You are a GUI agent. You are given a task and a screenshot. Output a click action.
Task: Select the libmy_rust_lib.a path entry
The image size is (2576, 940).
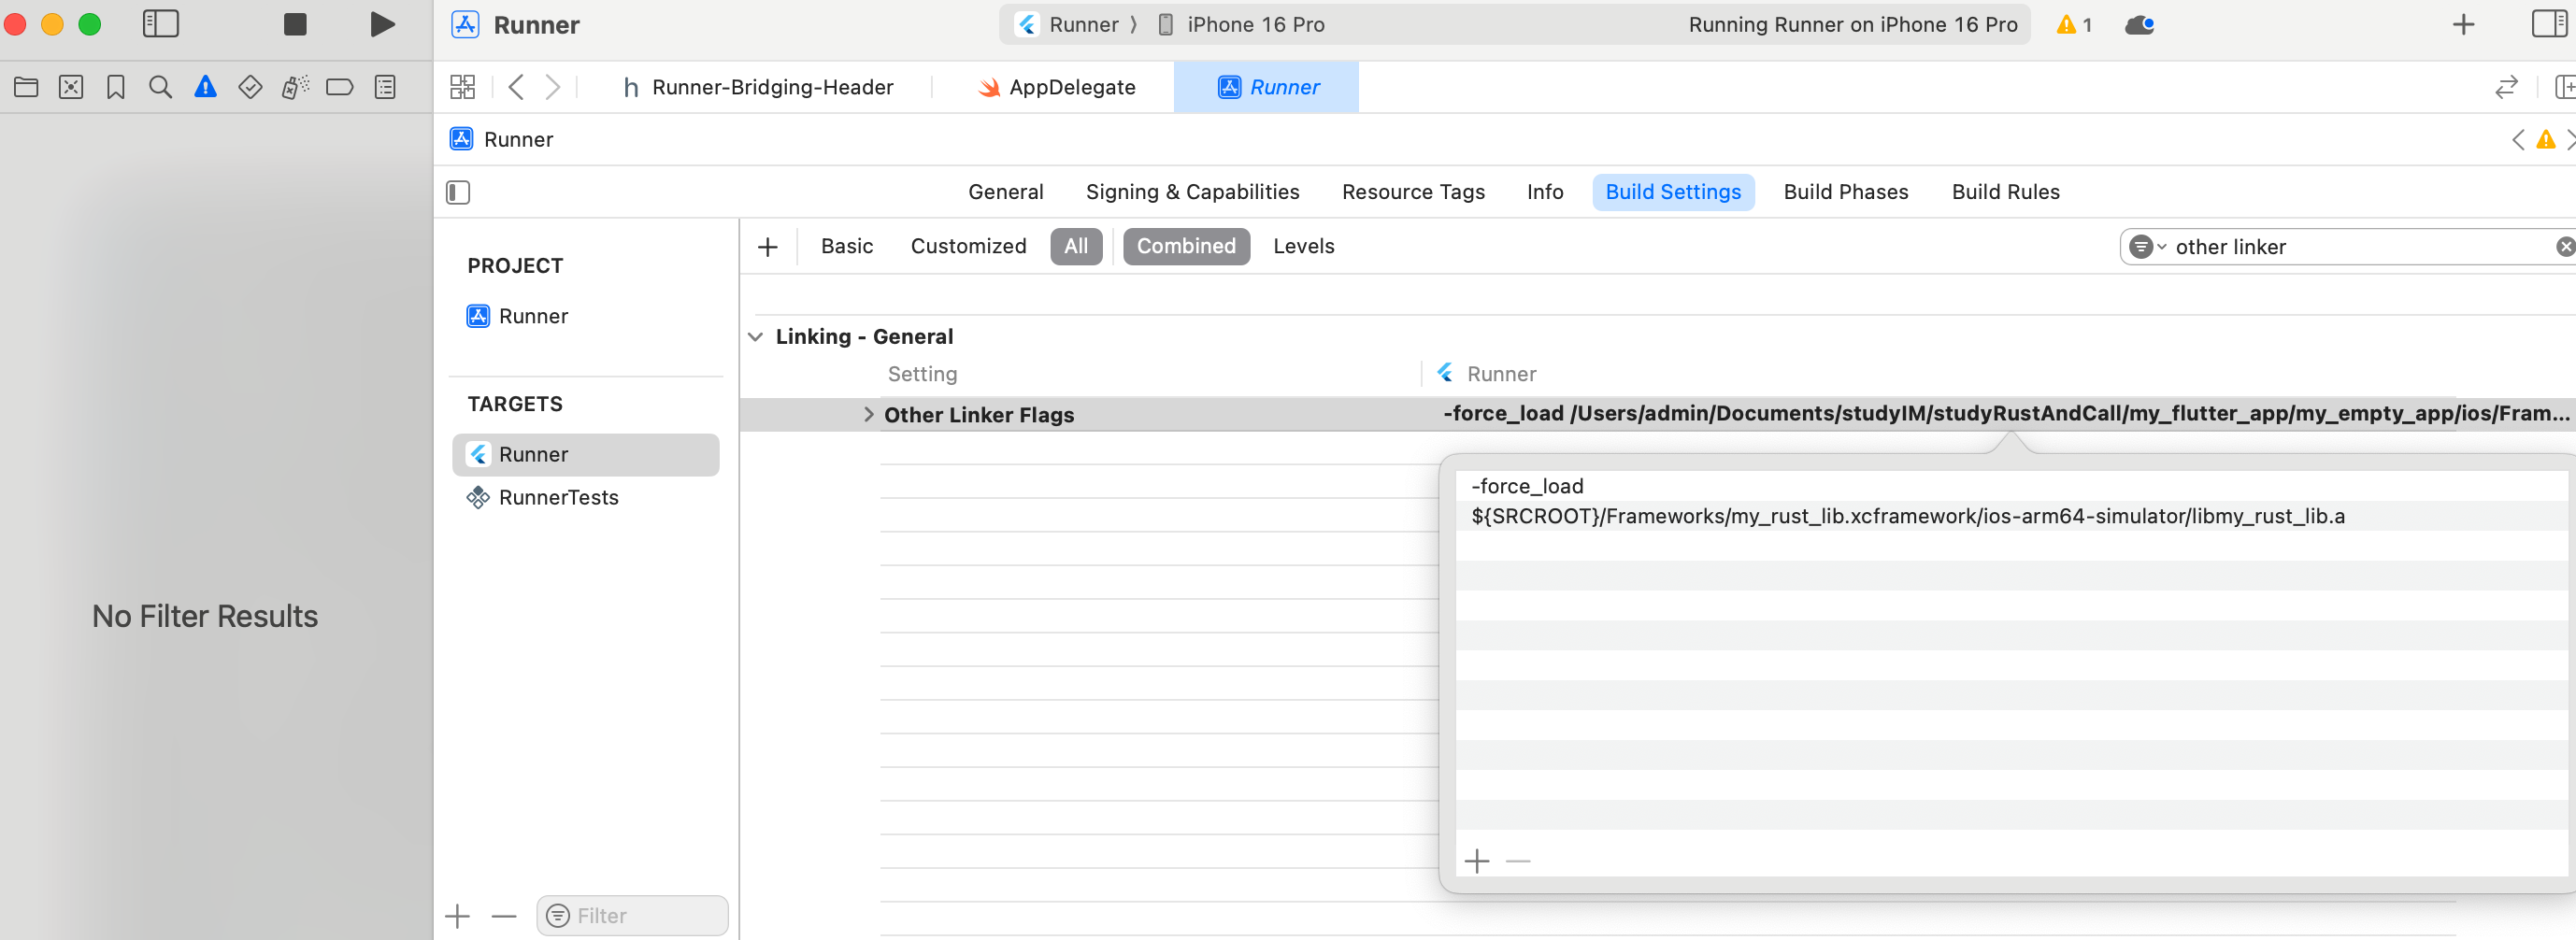click(x=2012, y=516)
